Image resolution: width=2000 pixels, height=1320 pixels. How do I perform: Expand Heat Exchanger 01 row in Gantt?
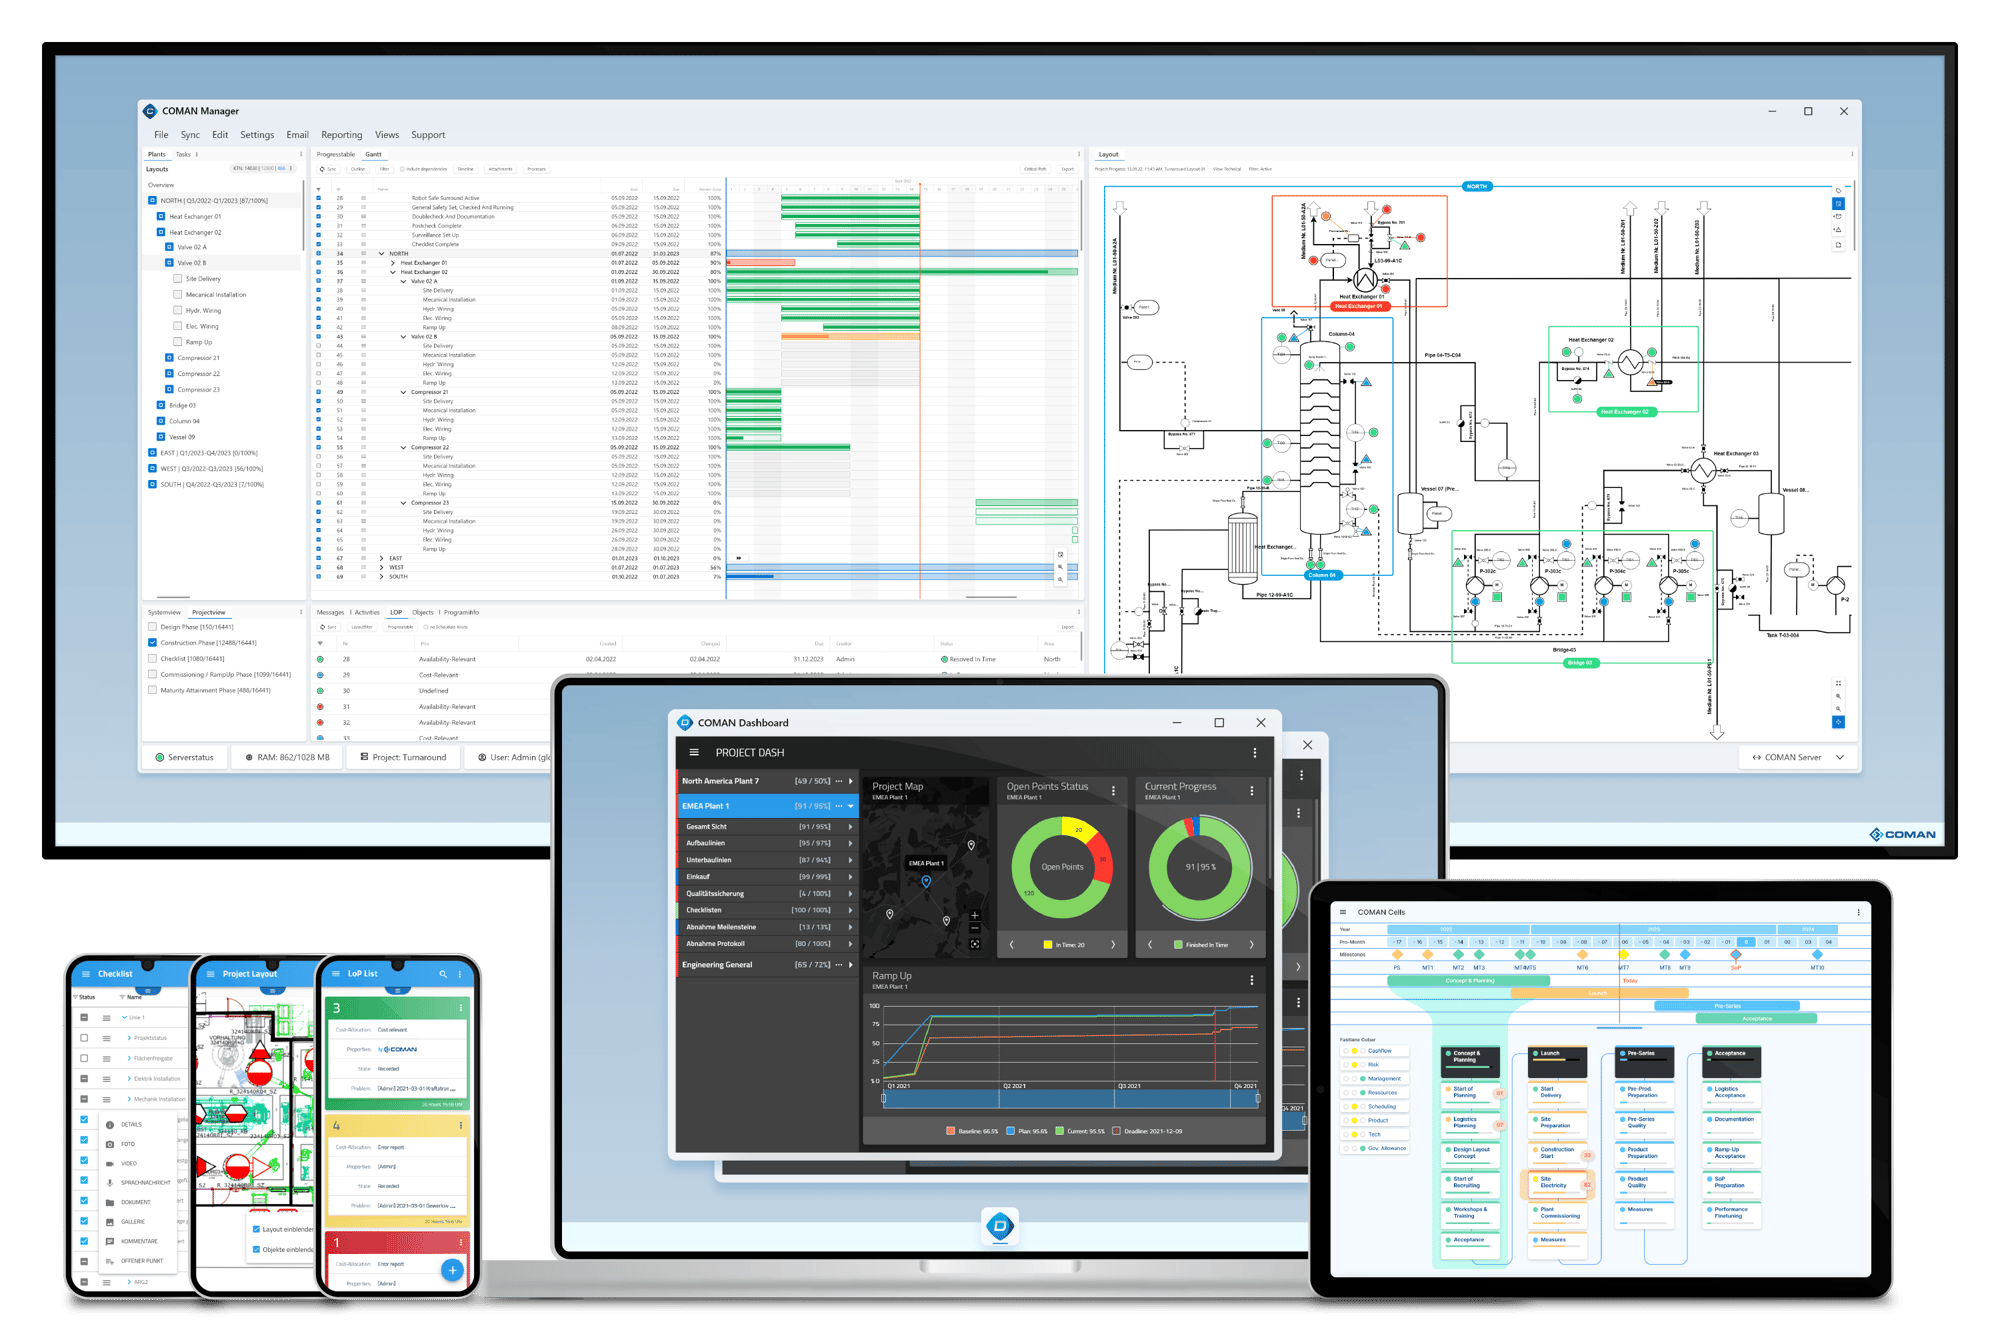click(392, 263)
